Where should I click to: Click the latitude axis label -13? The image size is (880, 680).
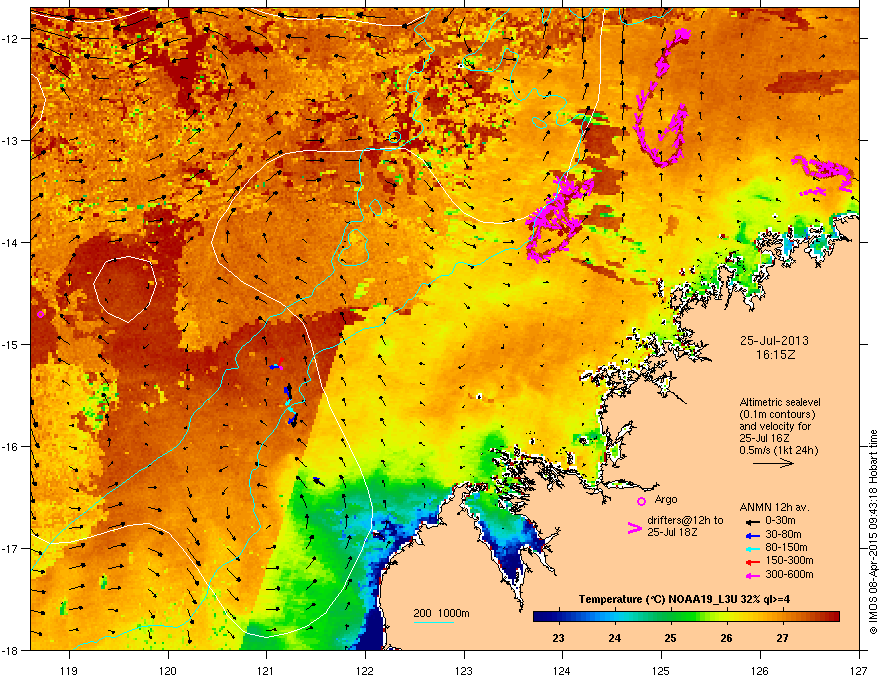(x=10, y=140)
